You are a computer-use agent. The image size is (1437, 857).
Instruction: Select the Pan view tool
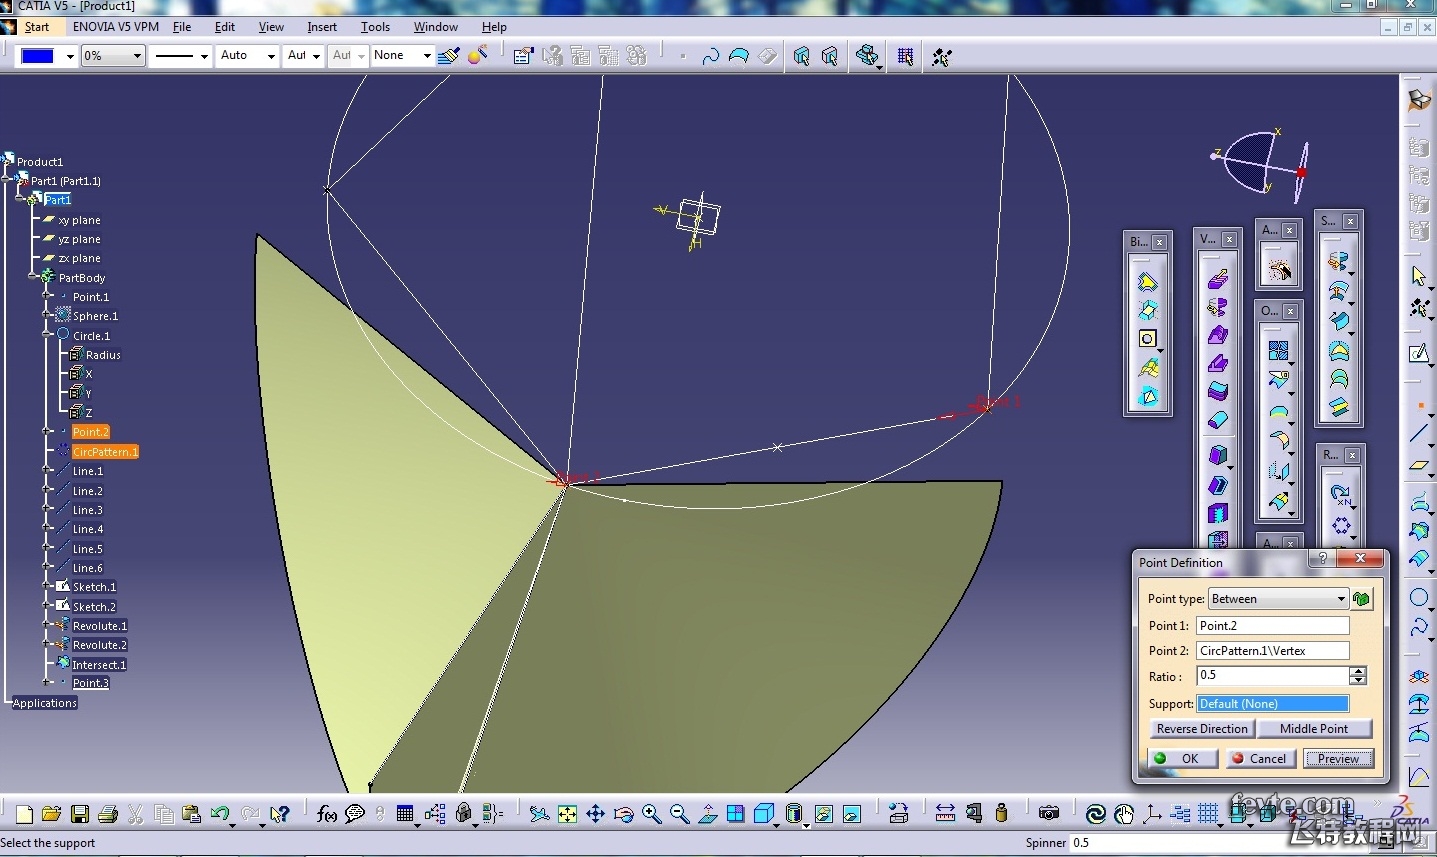click(x=595, y=814)
